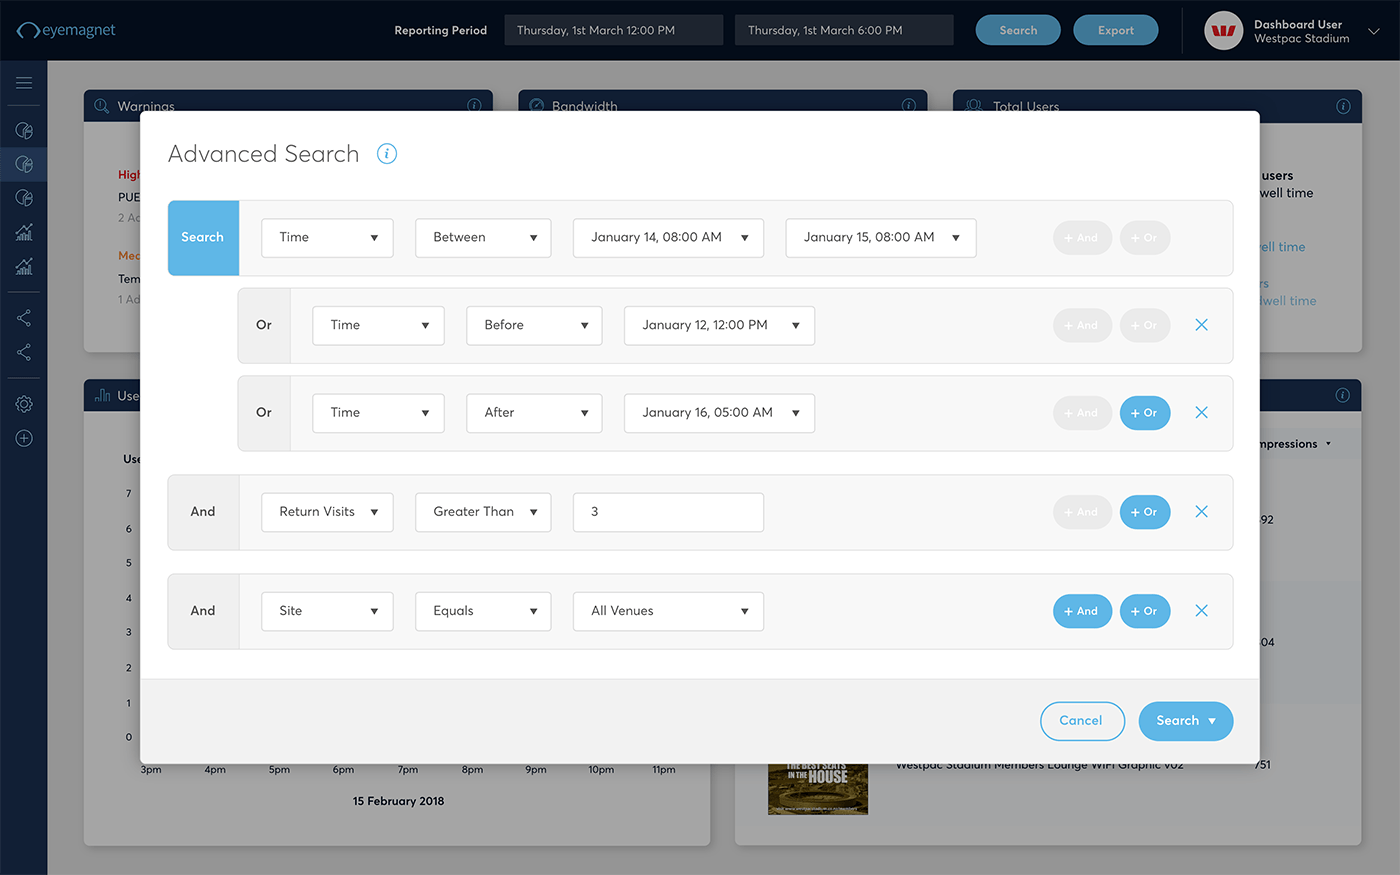
Task: Open the lower analytics chart sidebar icon
Action: (24, 266)
